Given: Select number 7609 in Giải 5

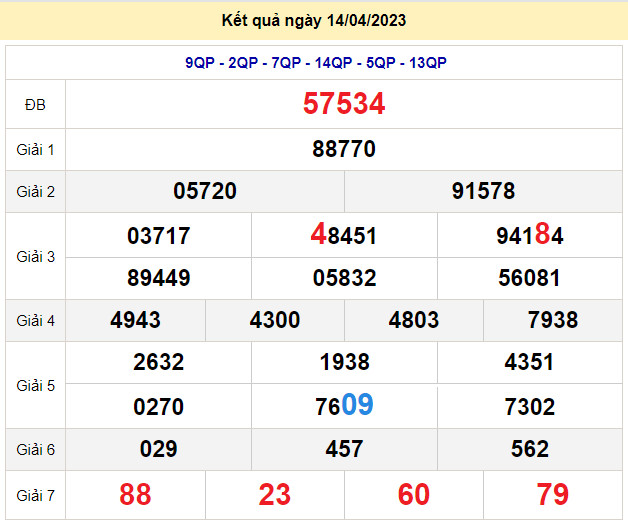Looking at the screenshot, I should coord(344,405).
